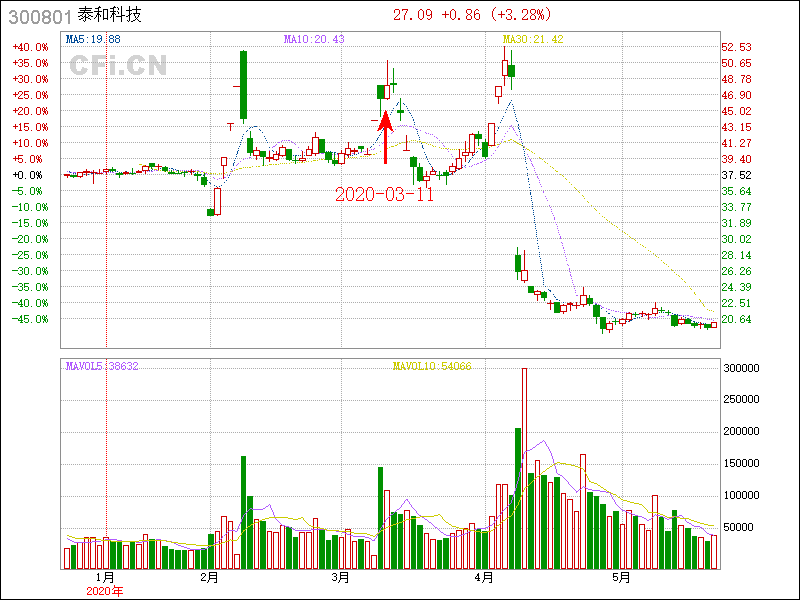Viewport: 800px width, 600px height.
Task: Click the price text 27.09 +0.86 (+3.28%)
Action: [472, 14]
